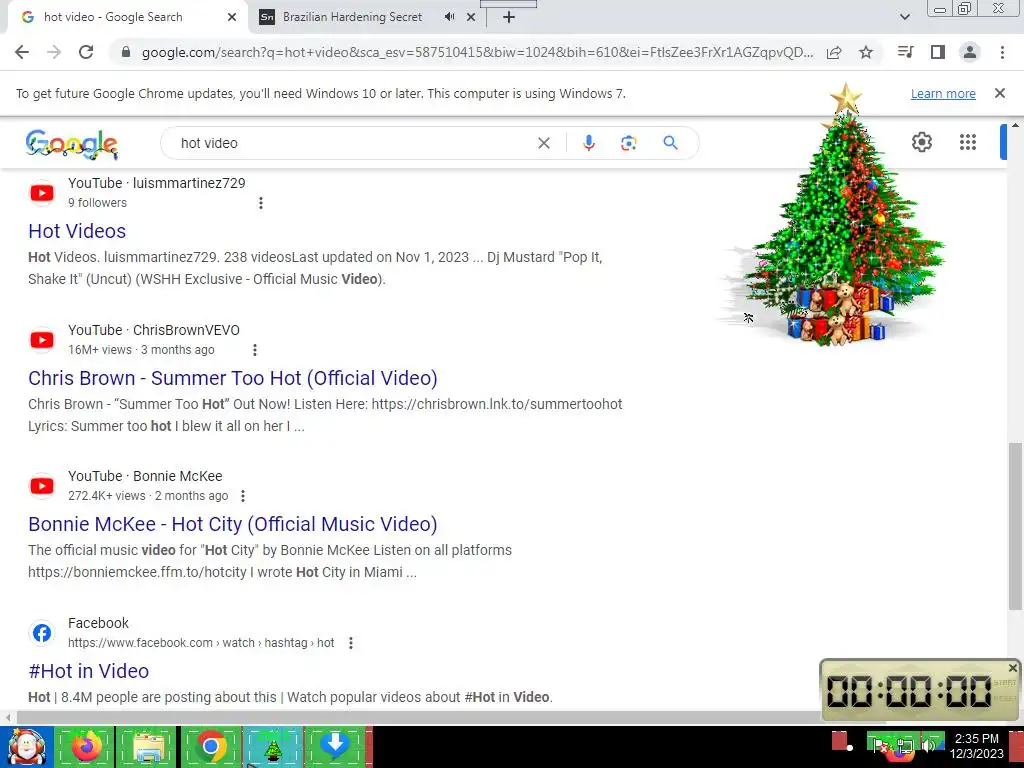Viewport: 1024px width, 768px height.
Task: Click the 00:00:00 timer display
Action: (909, 691)
